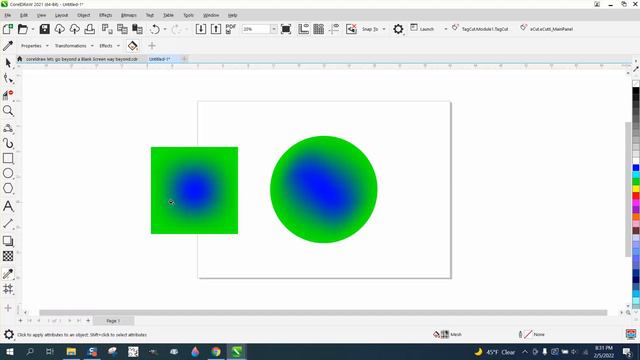The width and height of the screenshot is (640, 360).
Task: Toggle snapping off icon
Action: [x=351, y=29]
